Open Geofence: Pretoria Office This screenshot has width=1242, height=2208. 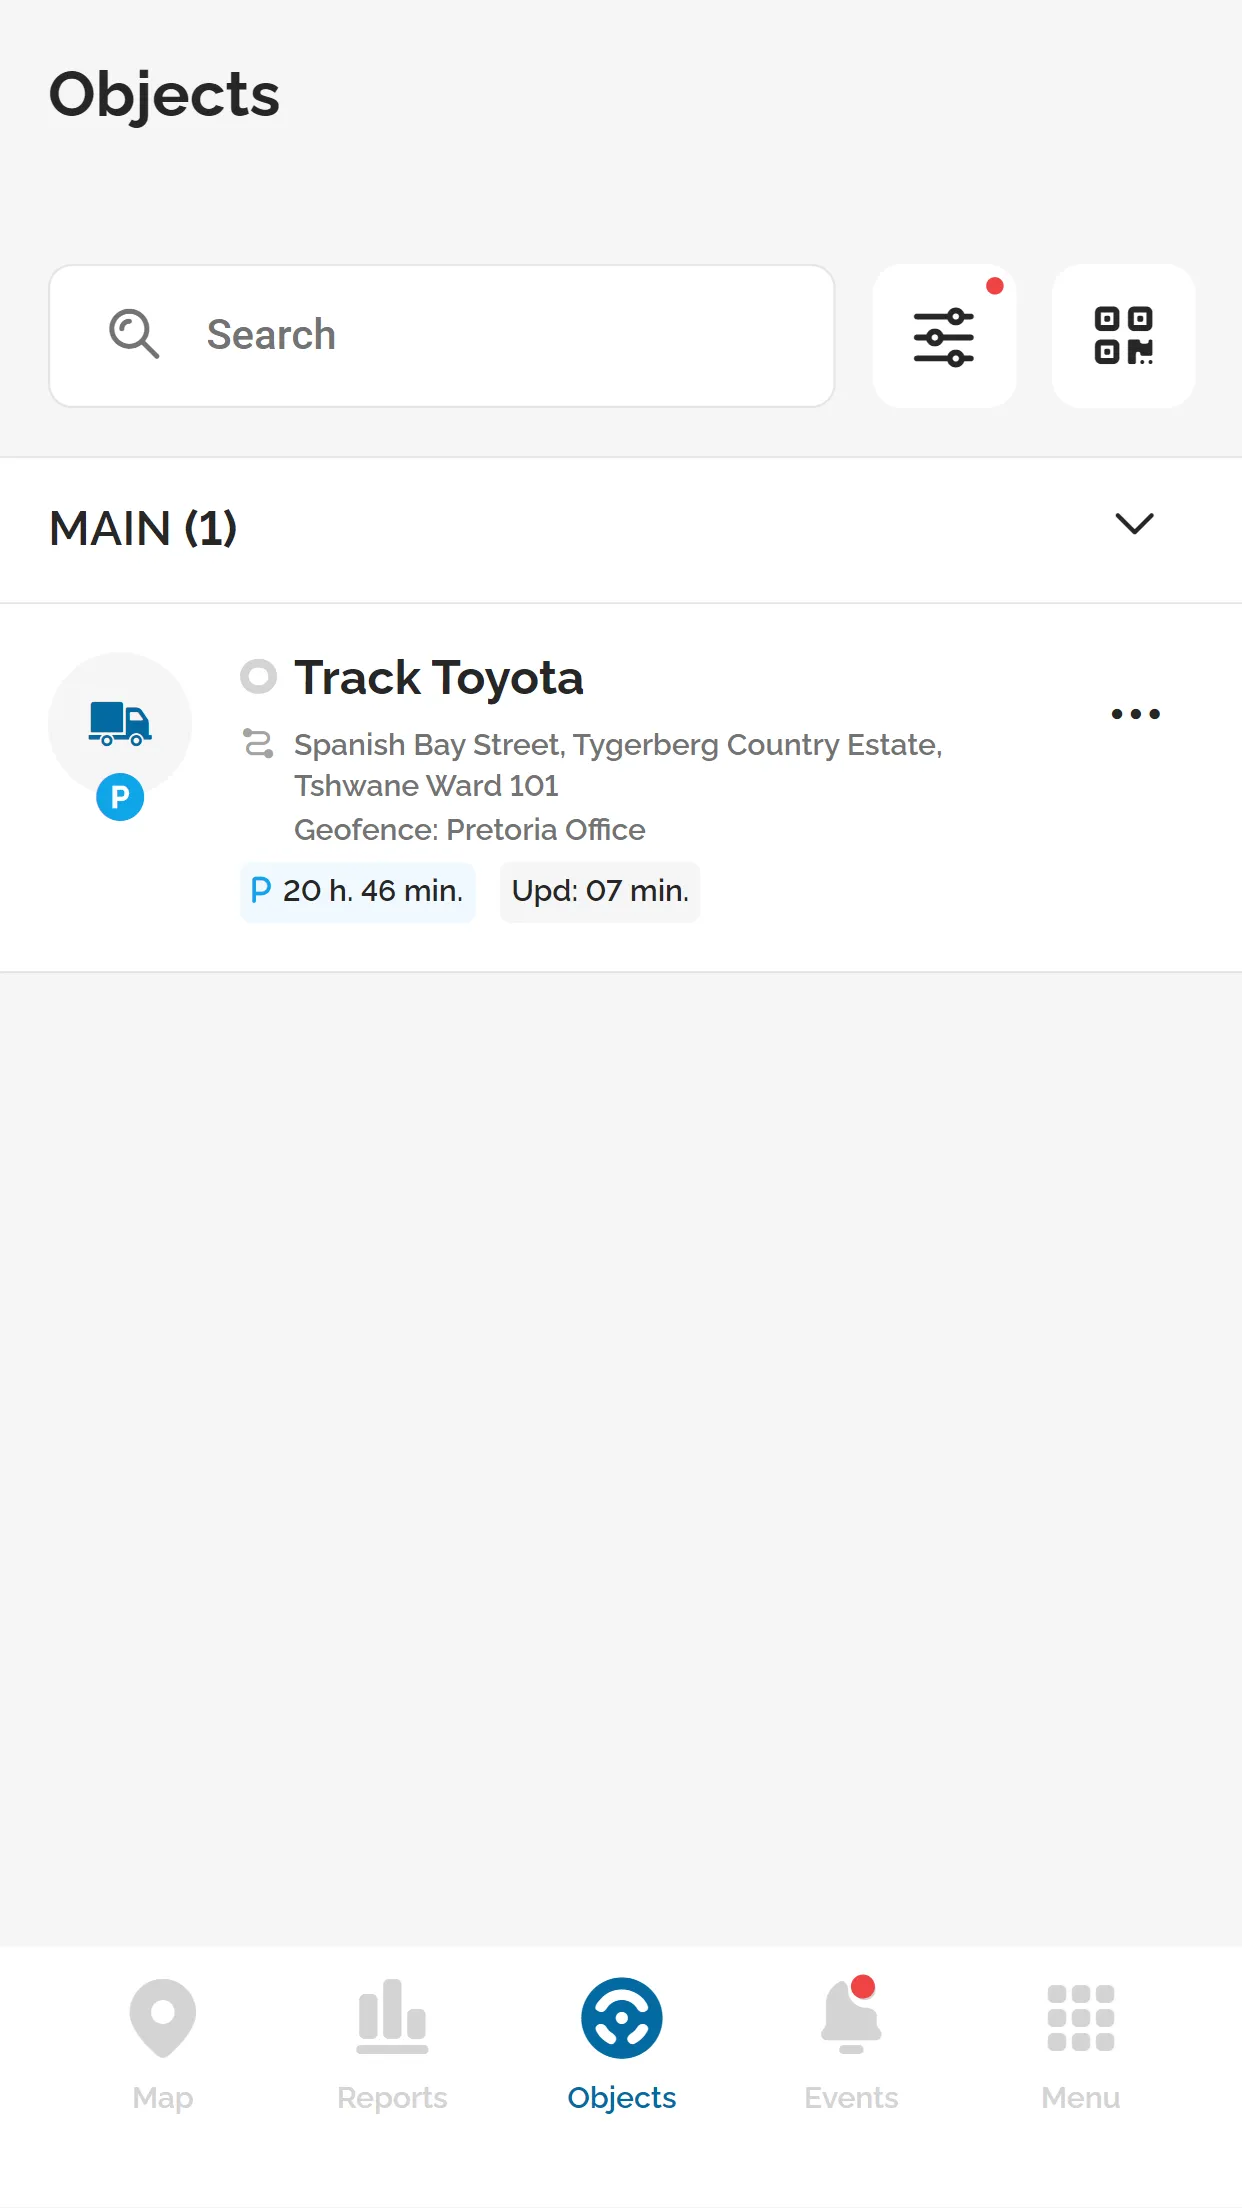point(470,829)
